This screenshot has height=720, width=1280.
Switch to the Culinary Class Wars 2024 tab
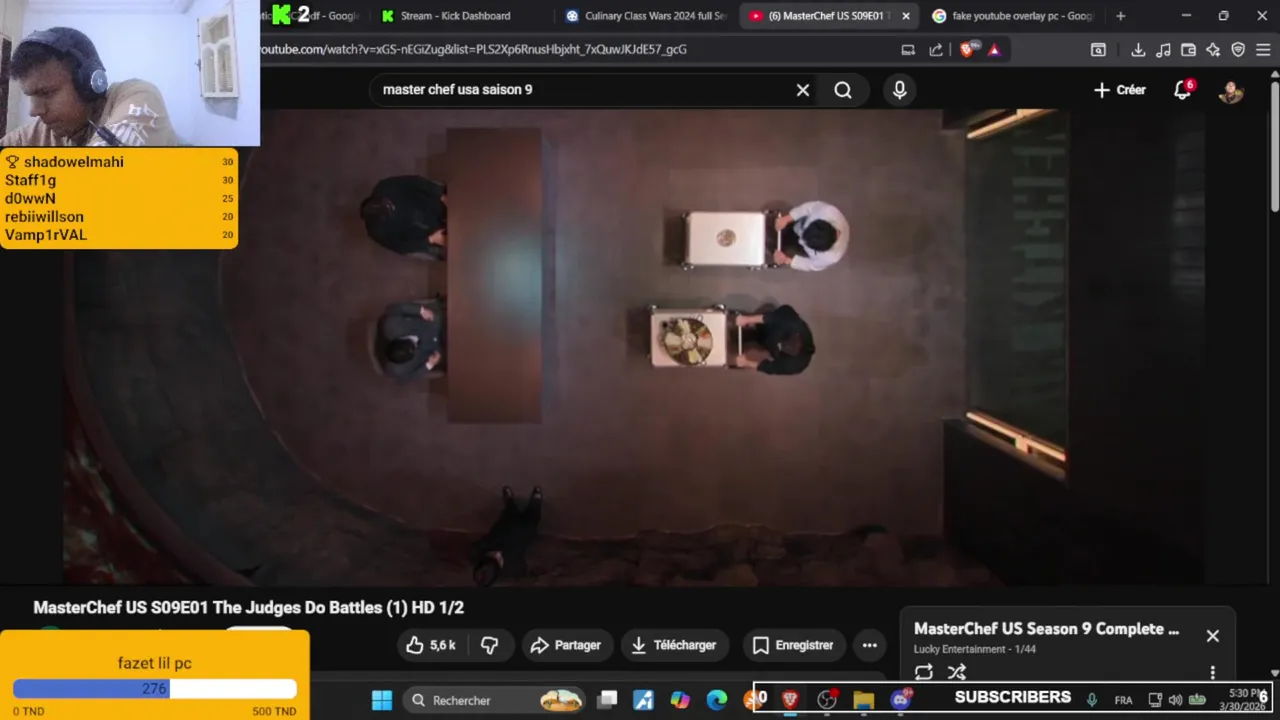pos(646,16)
